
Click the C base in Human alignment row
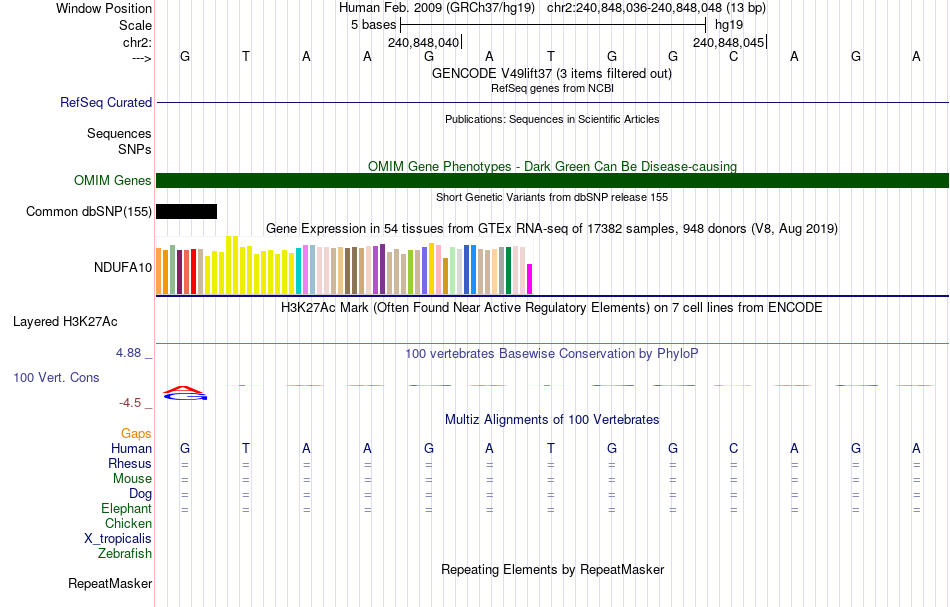point(734,448)
